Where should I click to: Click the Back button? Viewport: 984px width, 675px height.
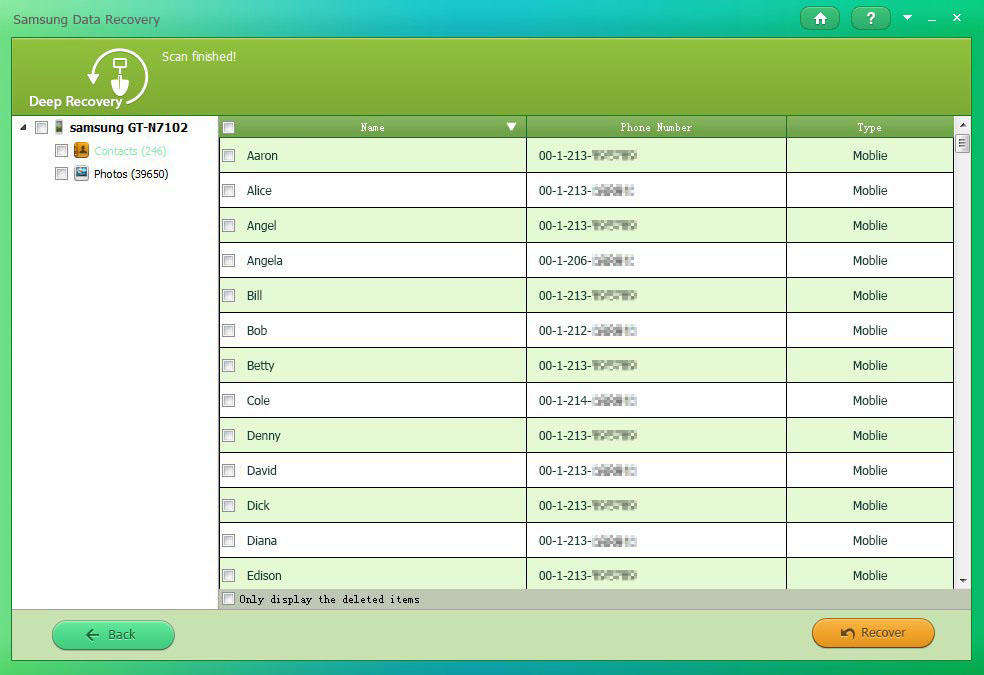(x=114, y=635)
